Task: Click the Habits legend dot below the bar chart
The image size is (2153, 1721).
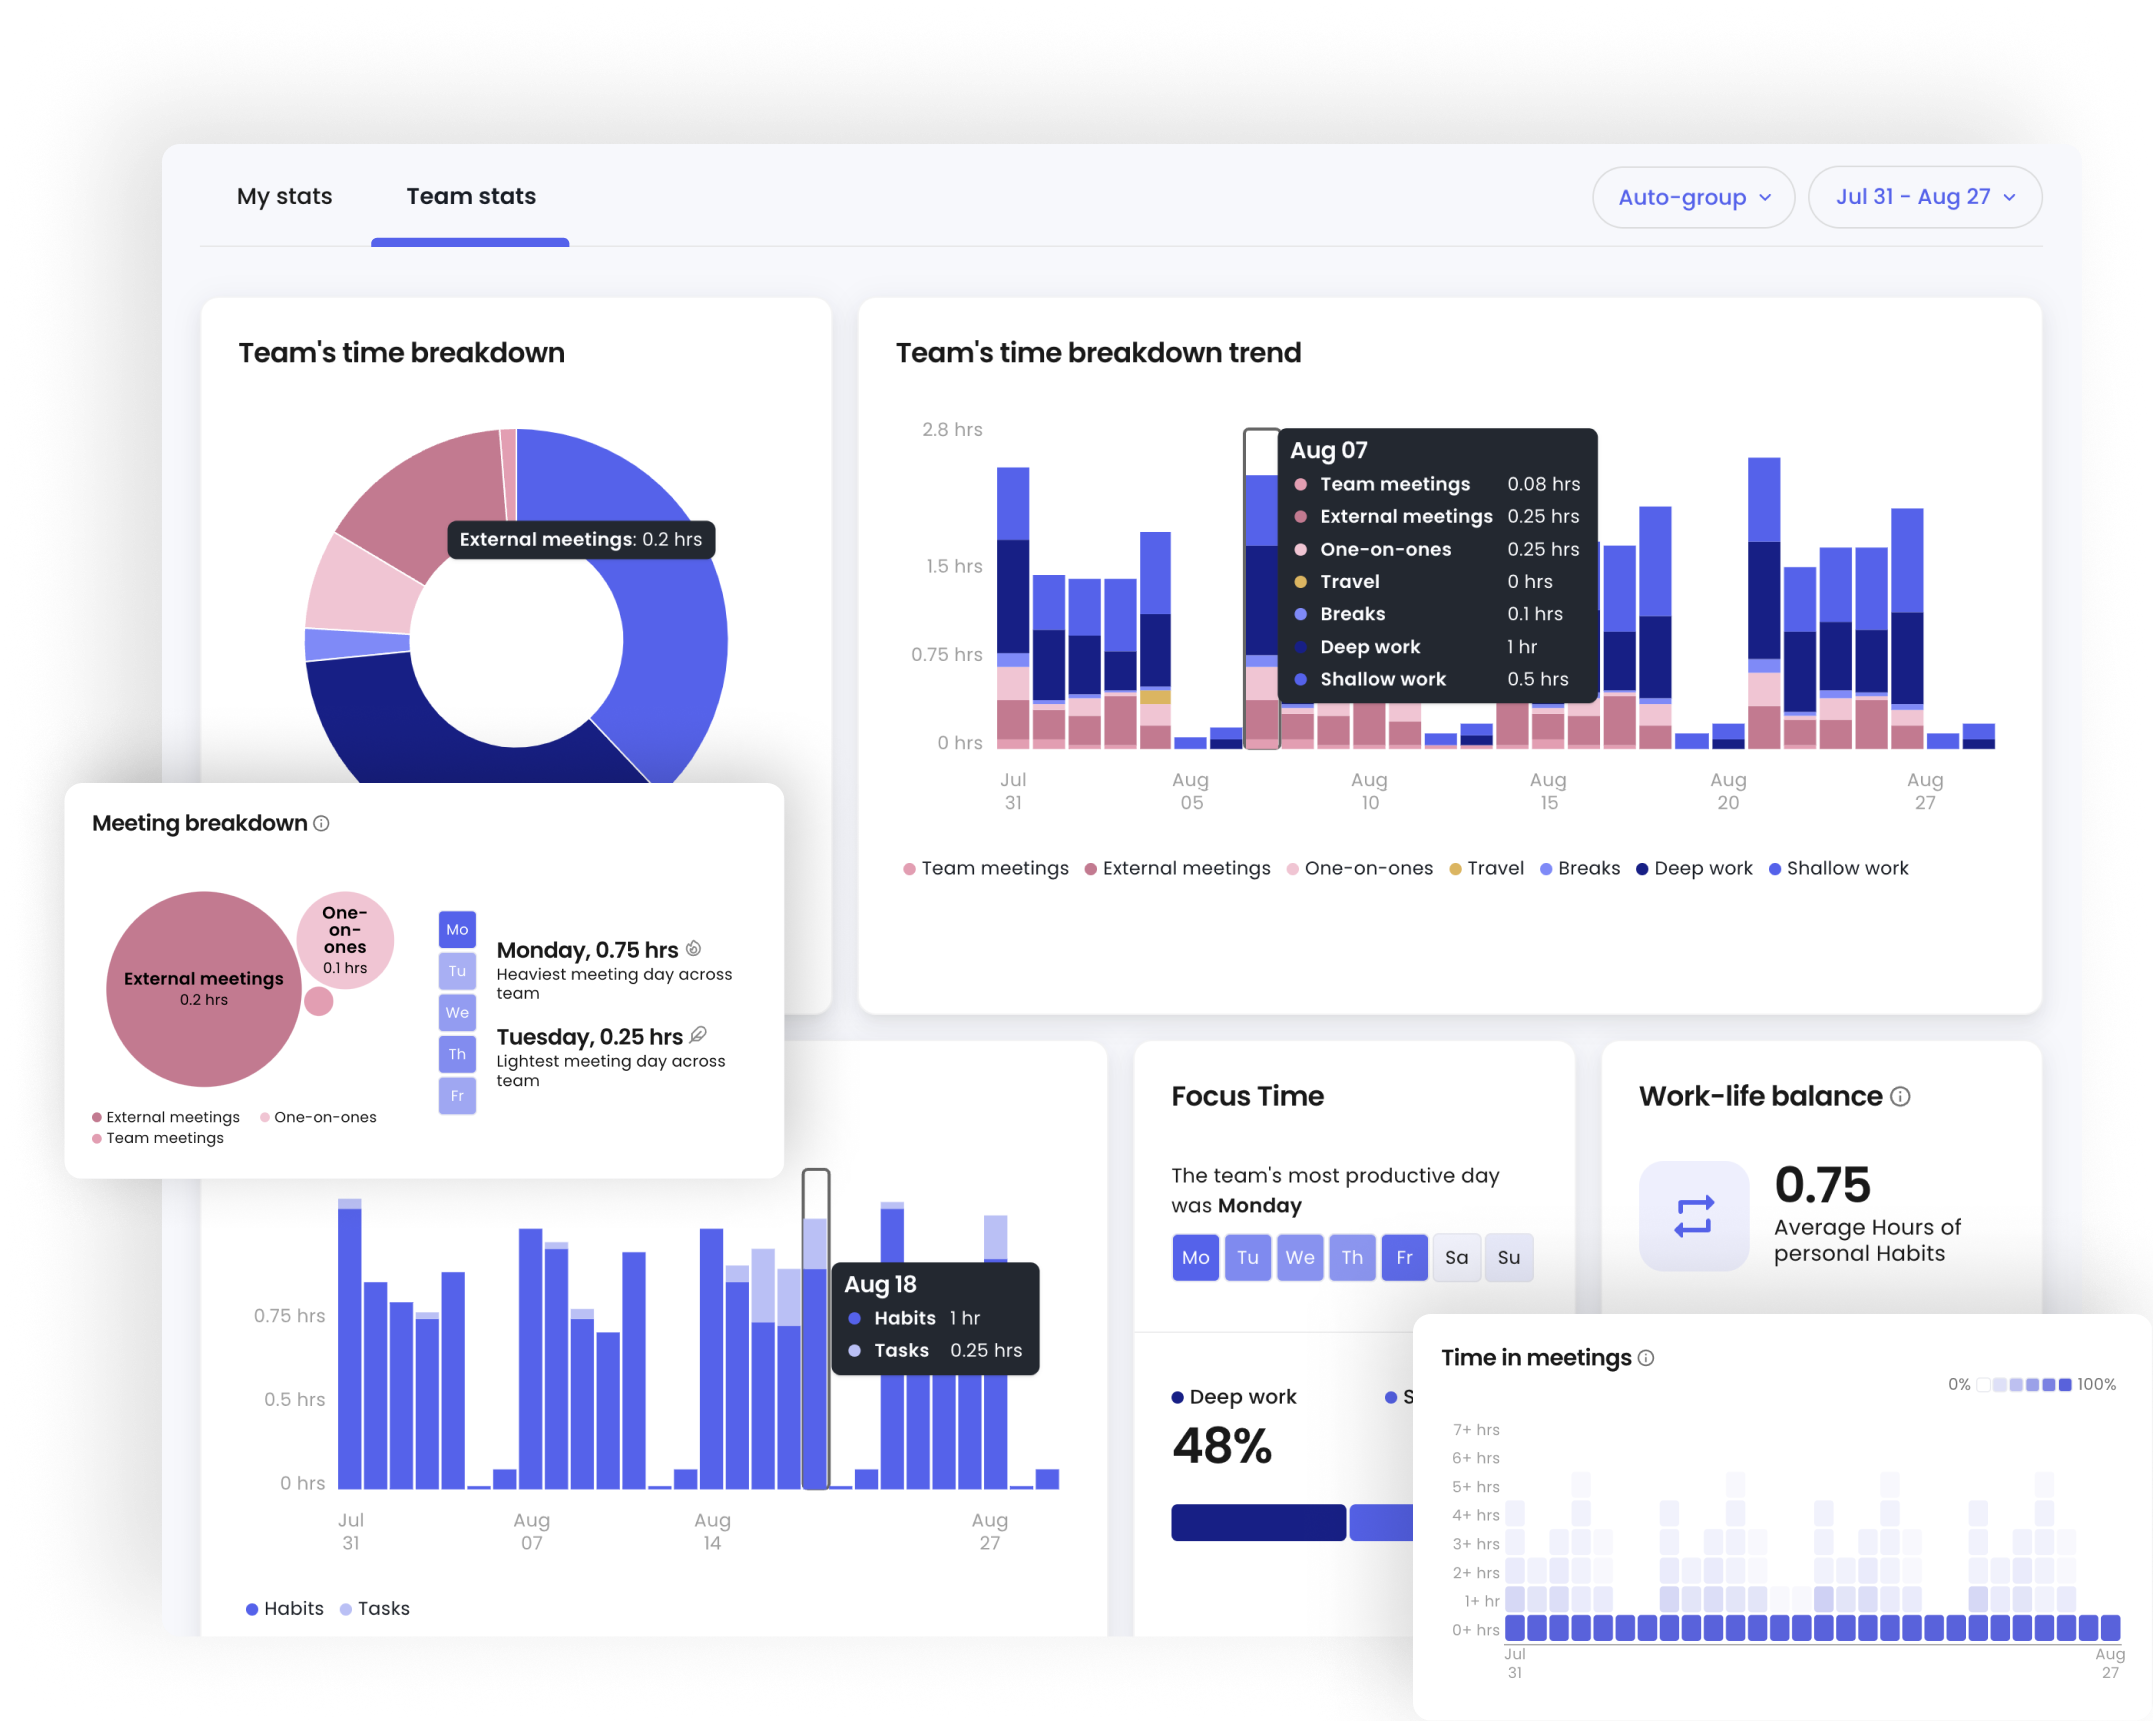Action: [251, 1608]
